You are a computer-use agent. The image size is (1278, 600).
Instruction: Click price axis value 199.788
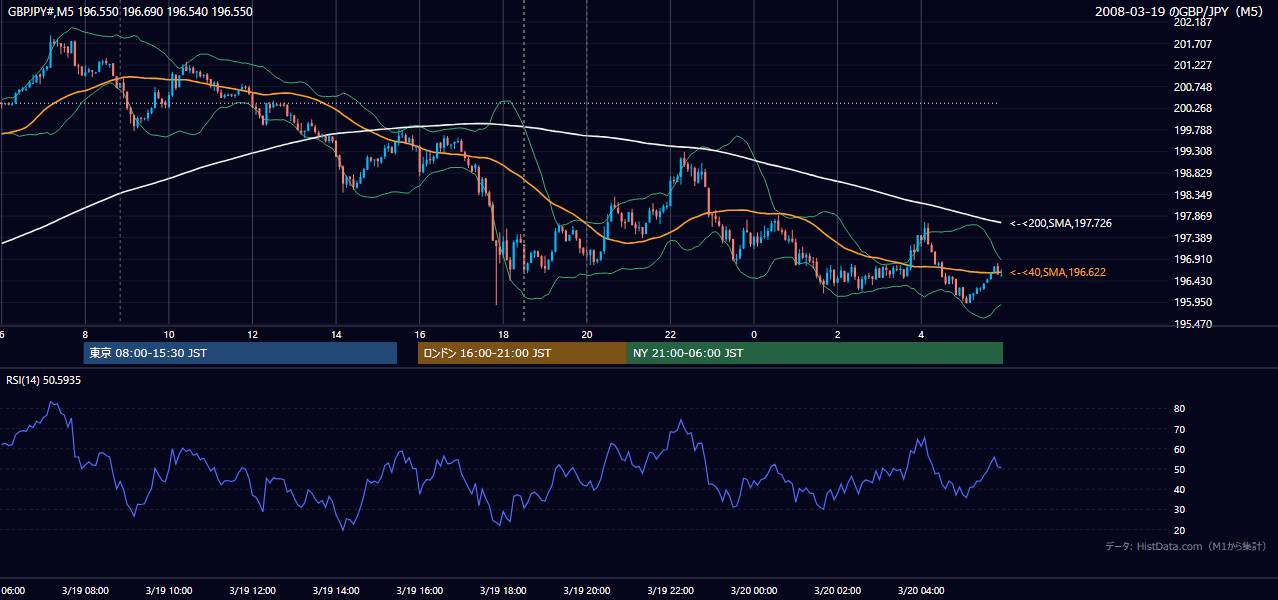1192,130
